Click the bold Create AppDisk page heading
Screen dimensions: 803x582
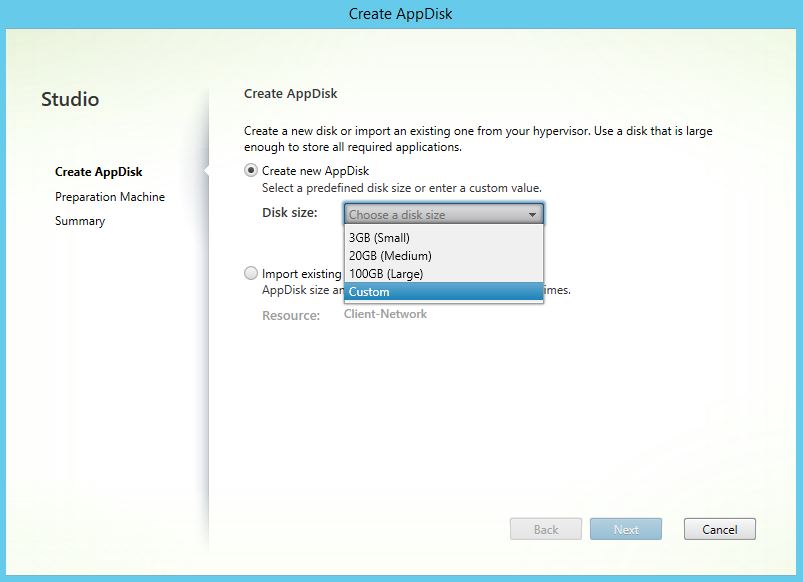(290, 94)
